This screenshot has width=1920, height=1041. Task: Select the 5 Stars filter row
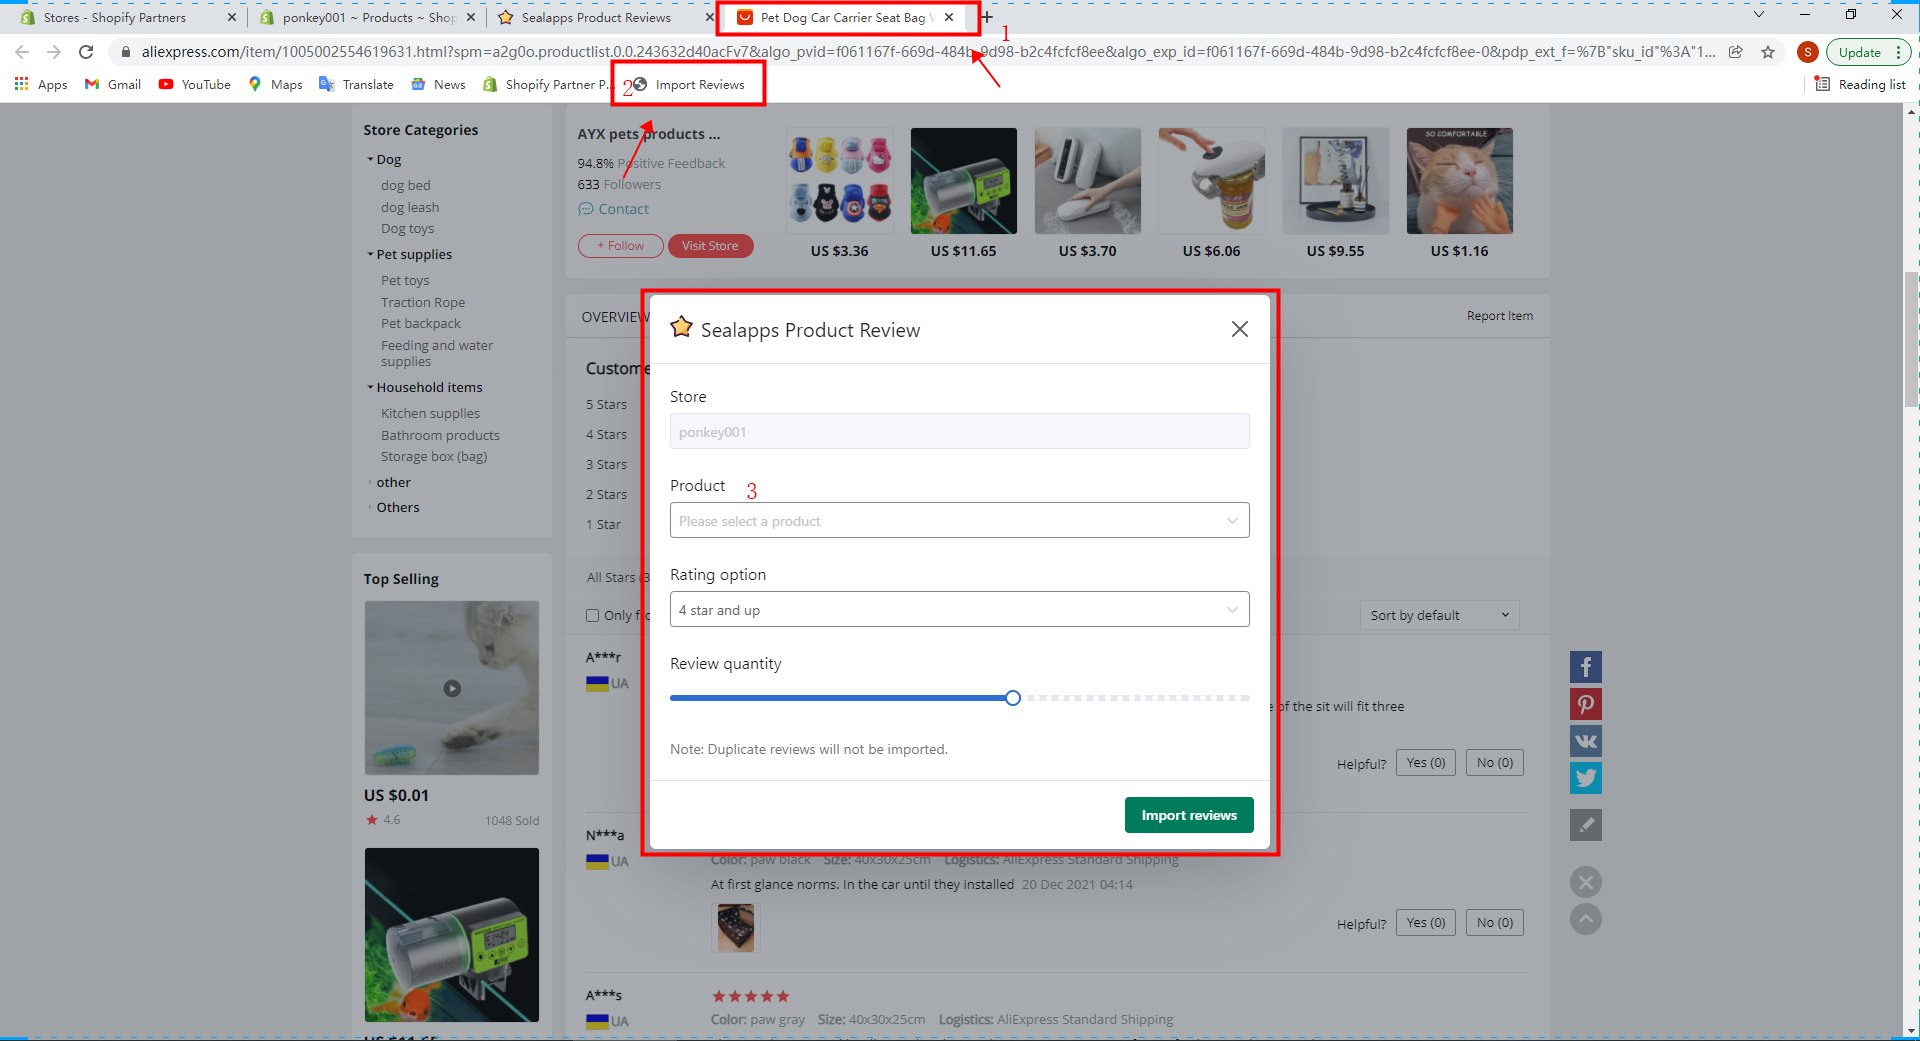pyautogui.click(x=606, y=404)
